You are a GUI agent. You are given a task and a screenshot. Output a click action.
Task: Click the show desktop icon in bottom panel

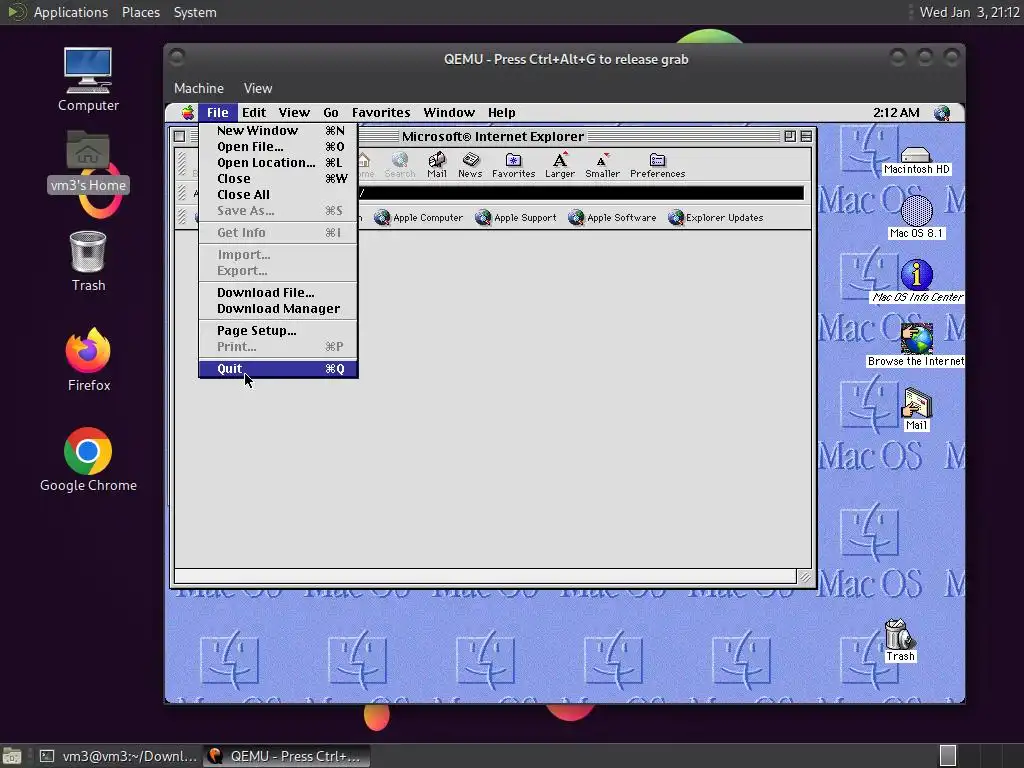12,756
